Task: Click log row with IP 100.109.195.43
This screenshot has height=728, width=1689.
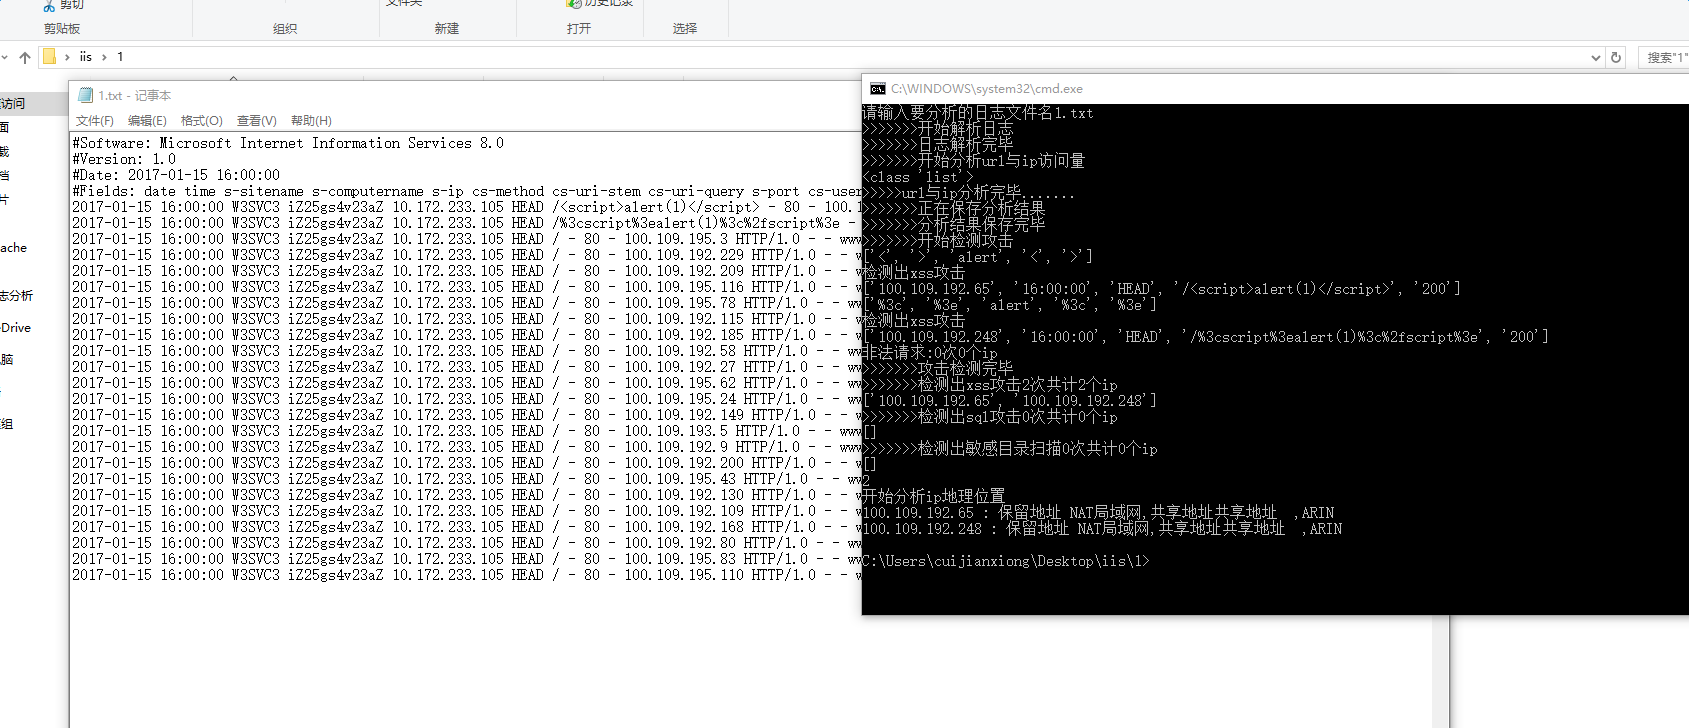Action: pos(466,479)
